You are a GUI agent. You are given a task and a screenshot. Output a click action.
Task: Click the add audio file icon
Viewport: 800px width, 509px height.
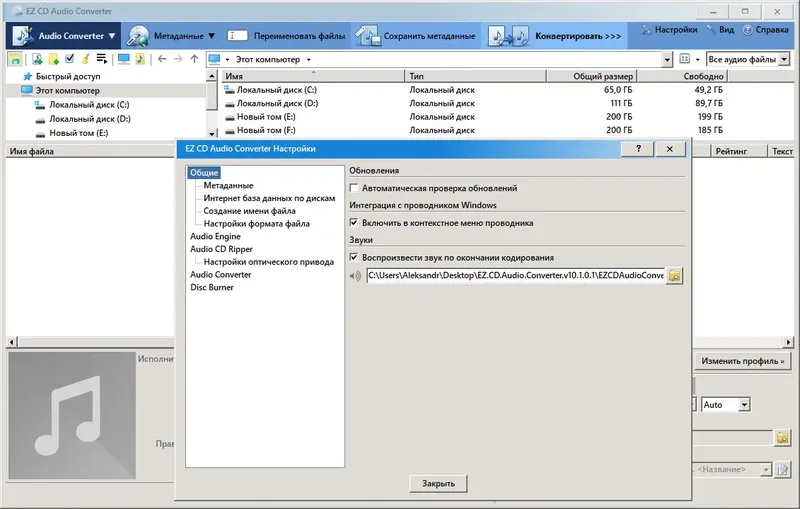click(x=37, y=59)
